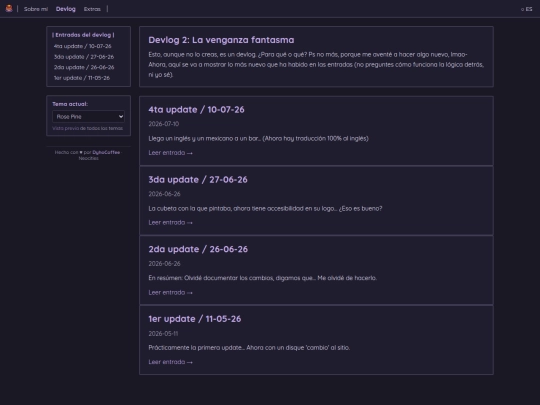This screenshot has width=540, height=405.
Task: Open the 4ta update / 10-07-26 heading
Action: click(x=196, y=110)
